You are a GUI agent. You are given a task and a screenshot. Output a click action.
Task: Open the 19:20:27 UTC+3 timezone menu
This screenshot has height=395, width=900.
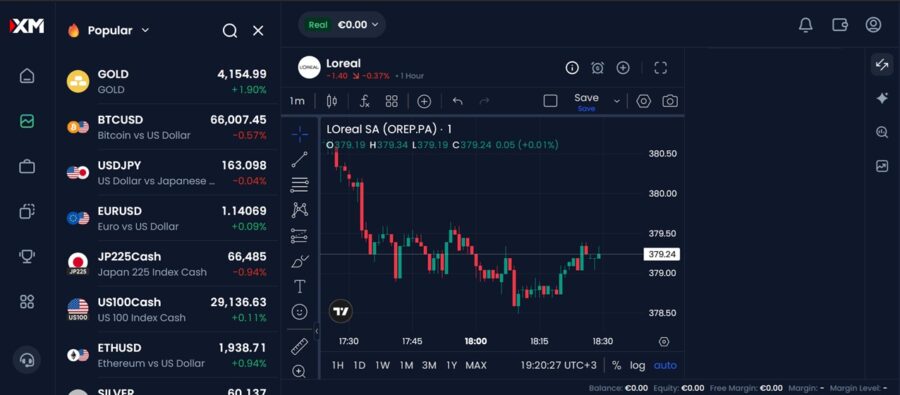point(558,365)
